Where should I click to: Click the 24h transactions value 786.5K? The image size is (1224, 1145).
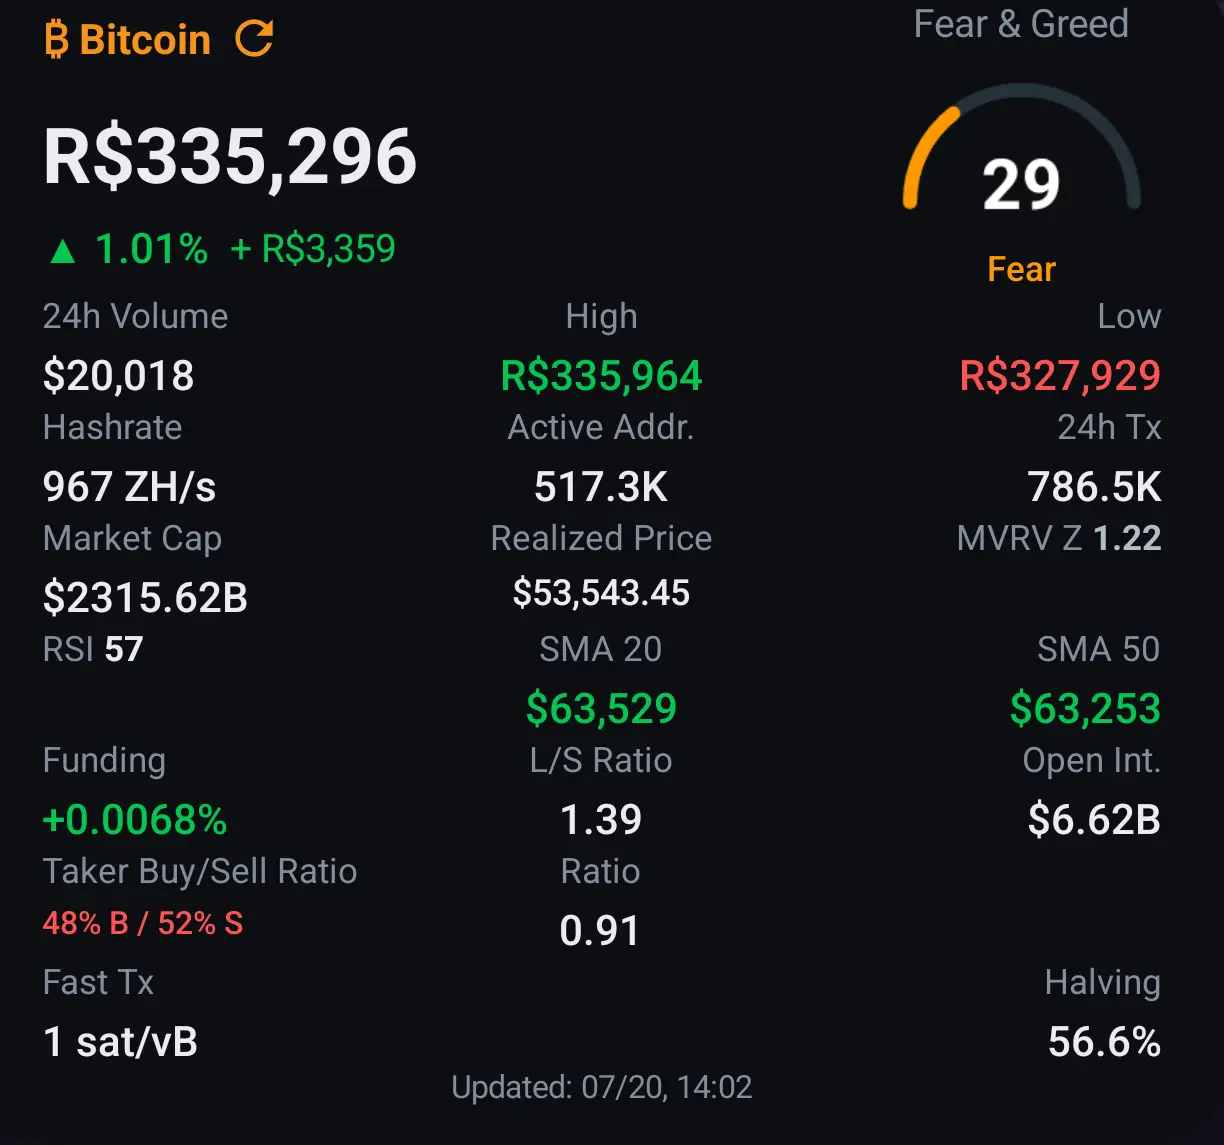(1094, 487)
